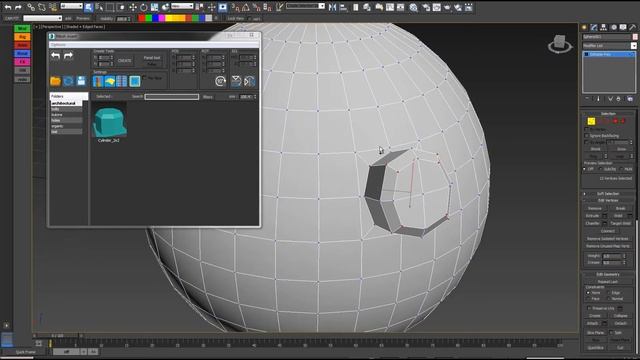Viewport: 640px width, 360px height.
Task: Select Off preview selection radio
Action: pos(584,169)
